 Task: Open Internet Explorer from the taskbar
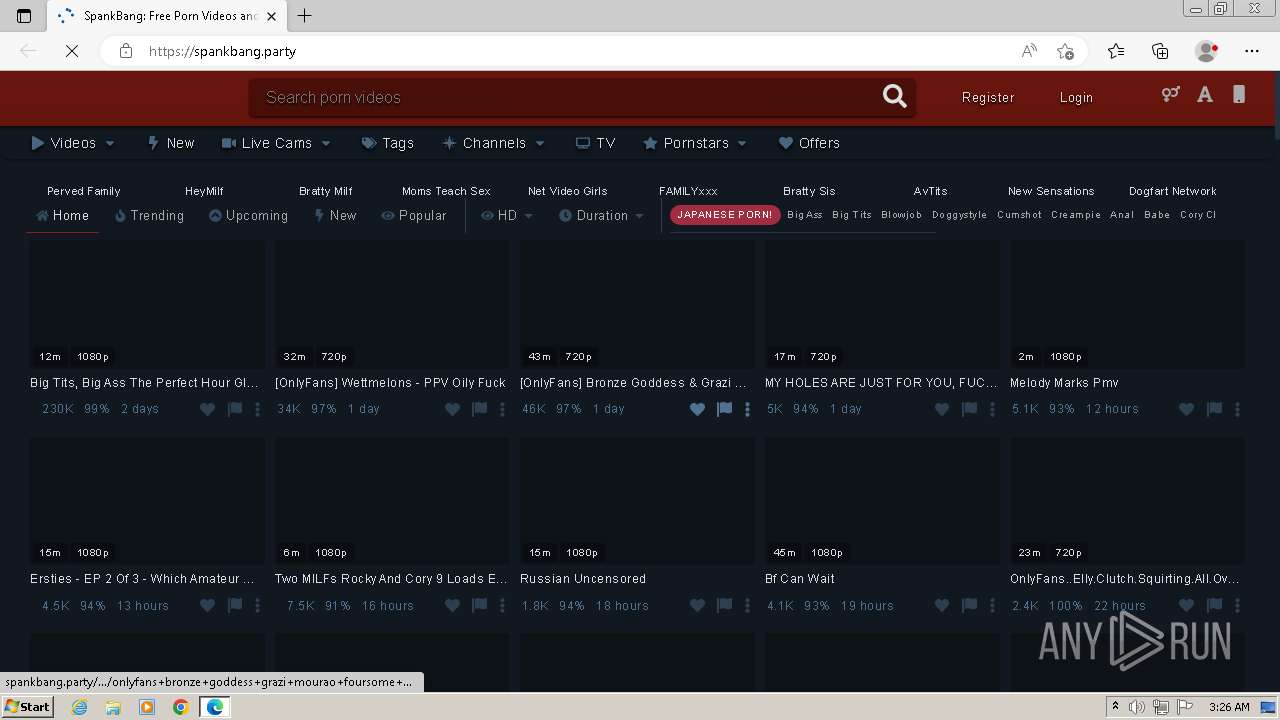tap(79, 707)
